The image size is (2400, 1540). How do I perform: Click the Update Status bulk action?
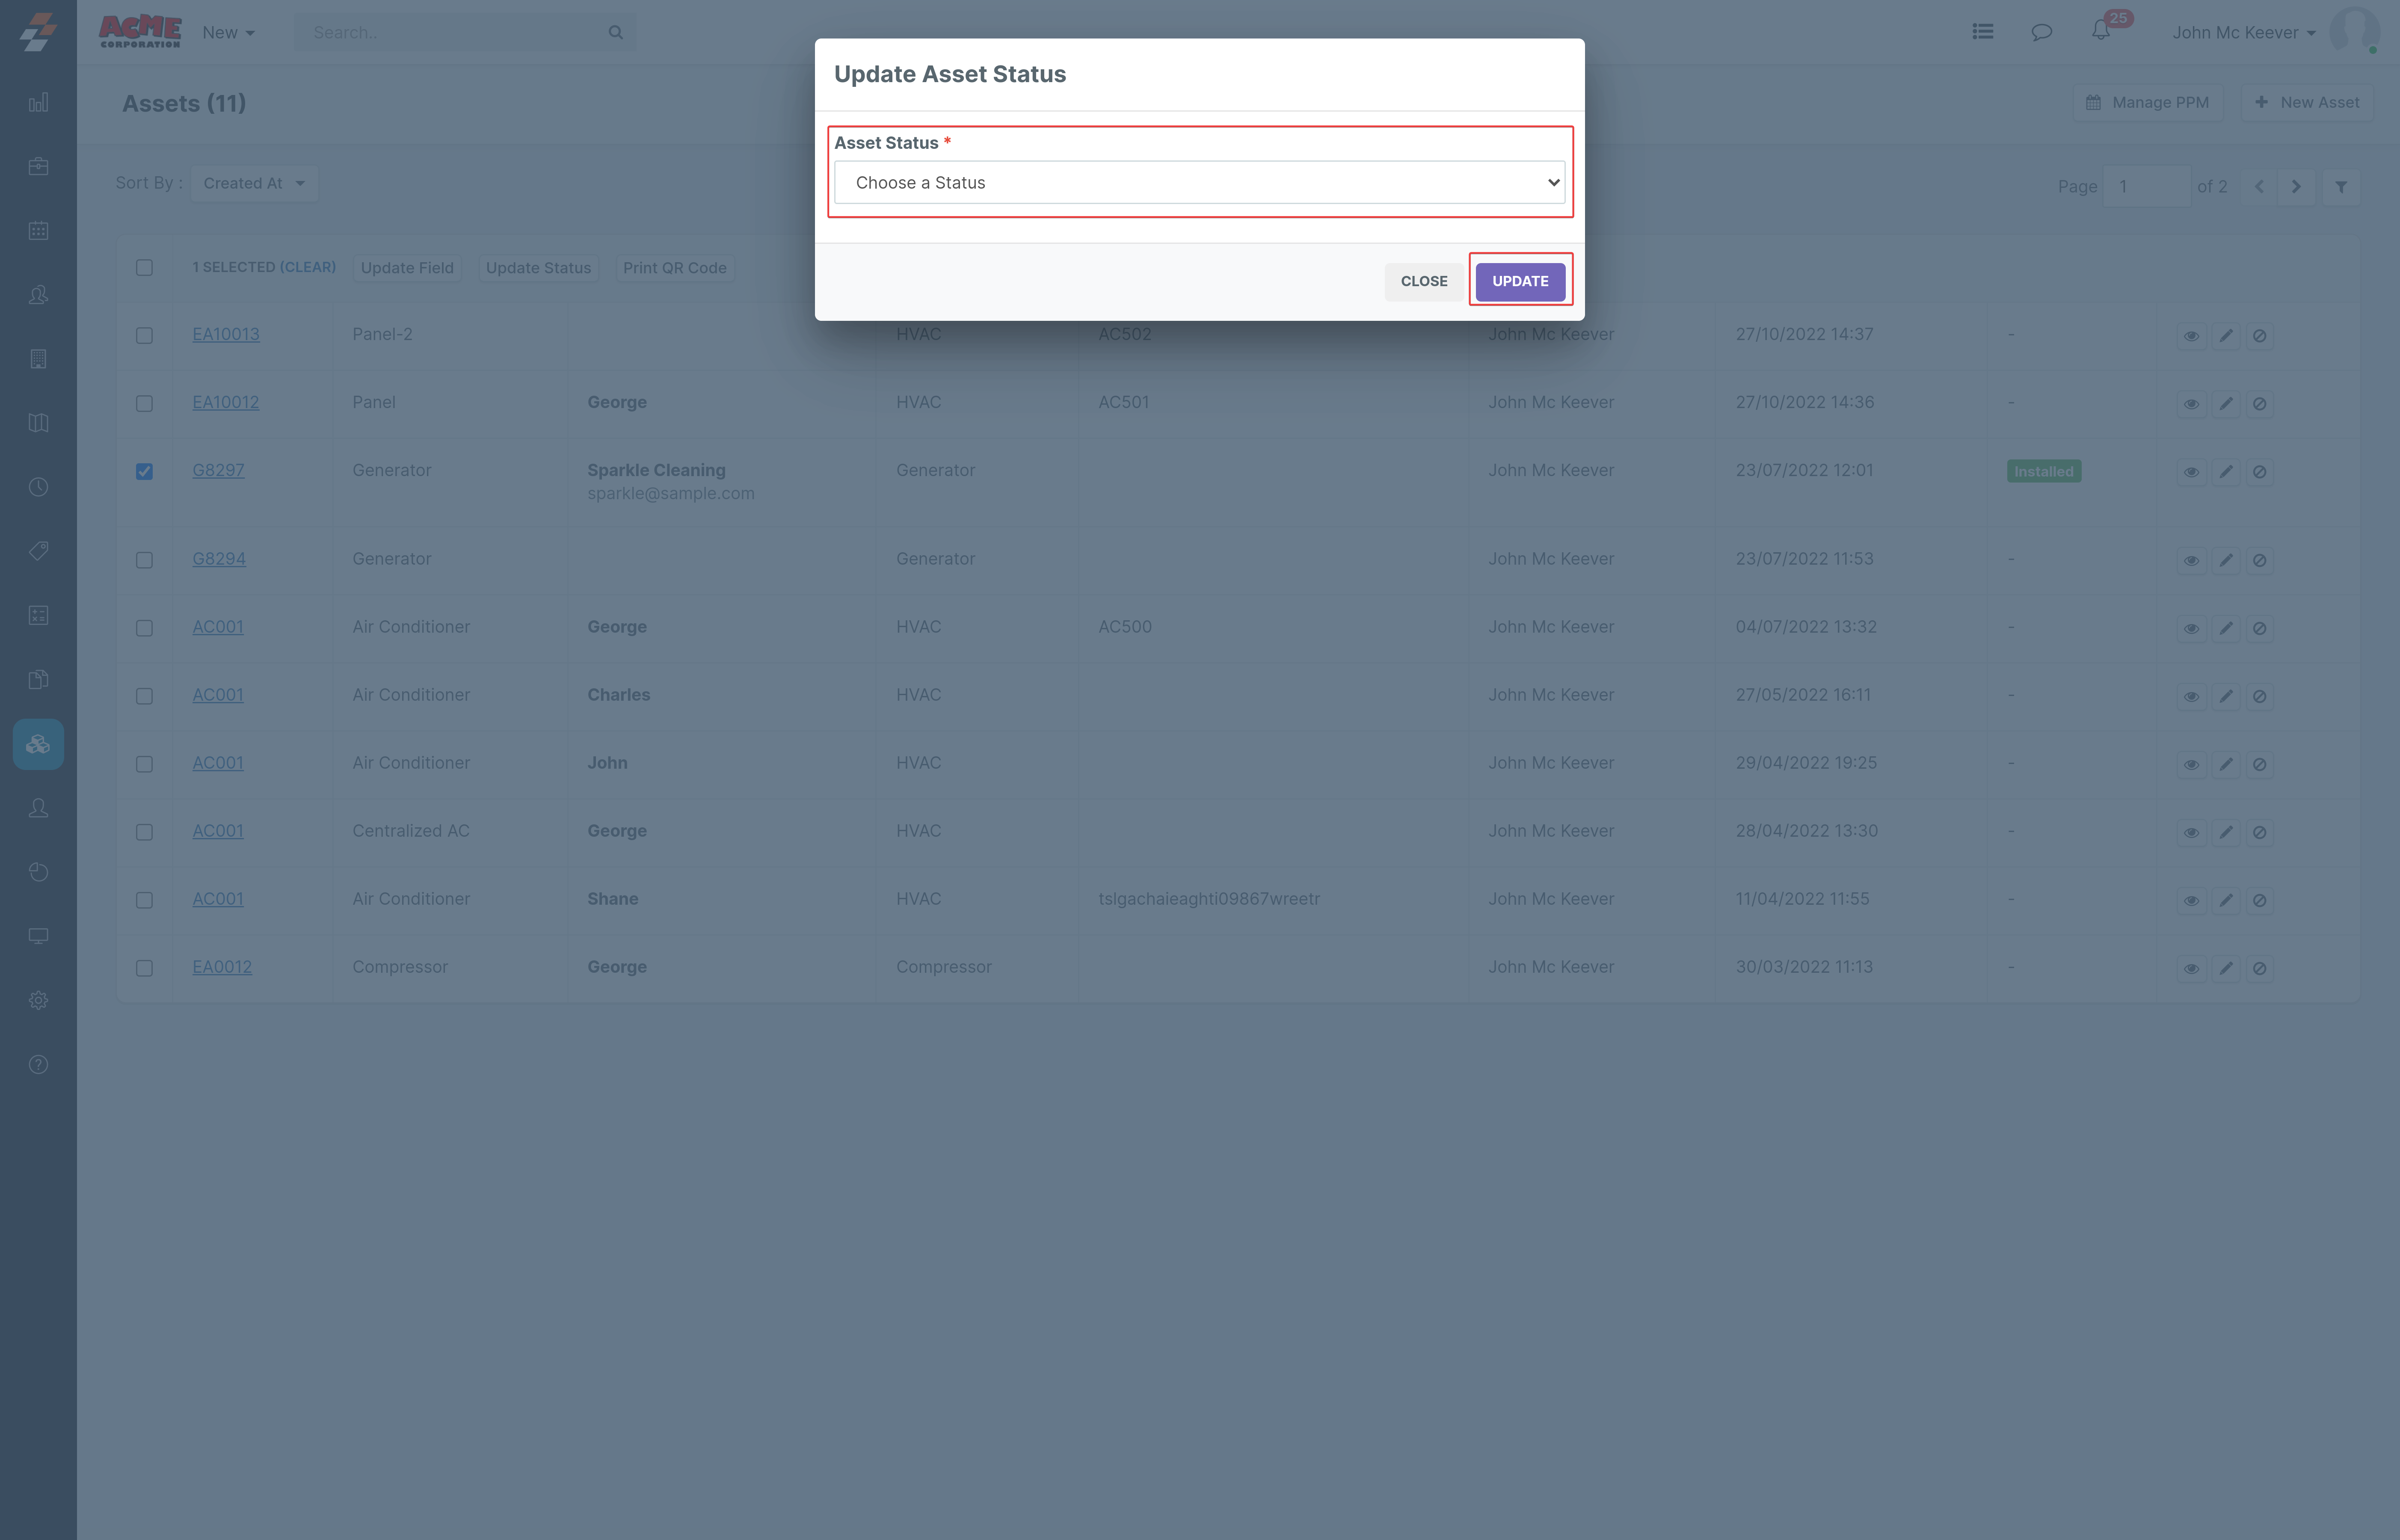538,268
